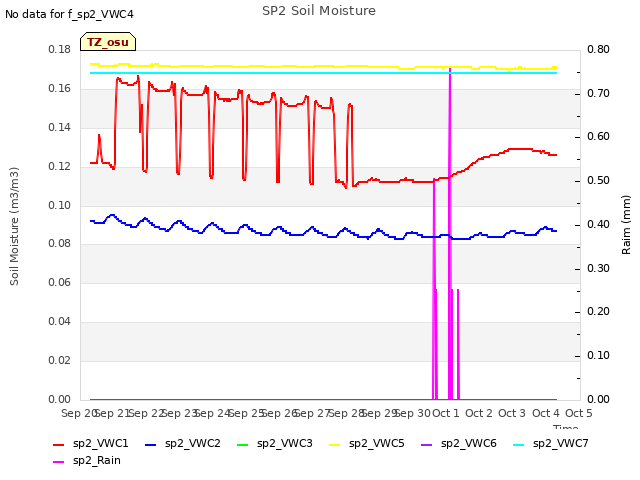The height and width of the screenshot is (480, 640).
Task: Click the Oct 3 x-axis tick label
Action: (512, 413)
